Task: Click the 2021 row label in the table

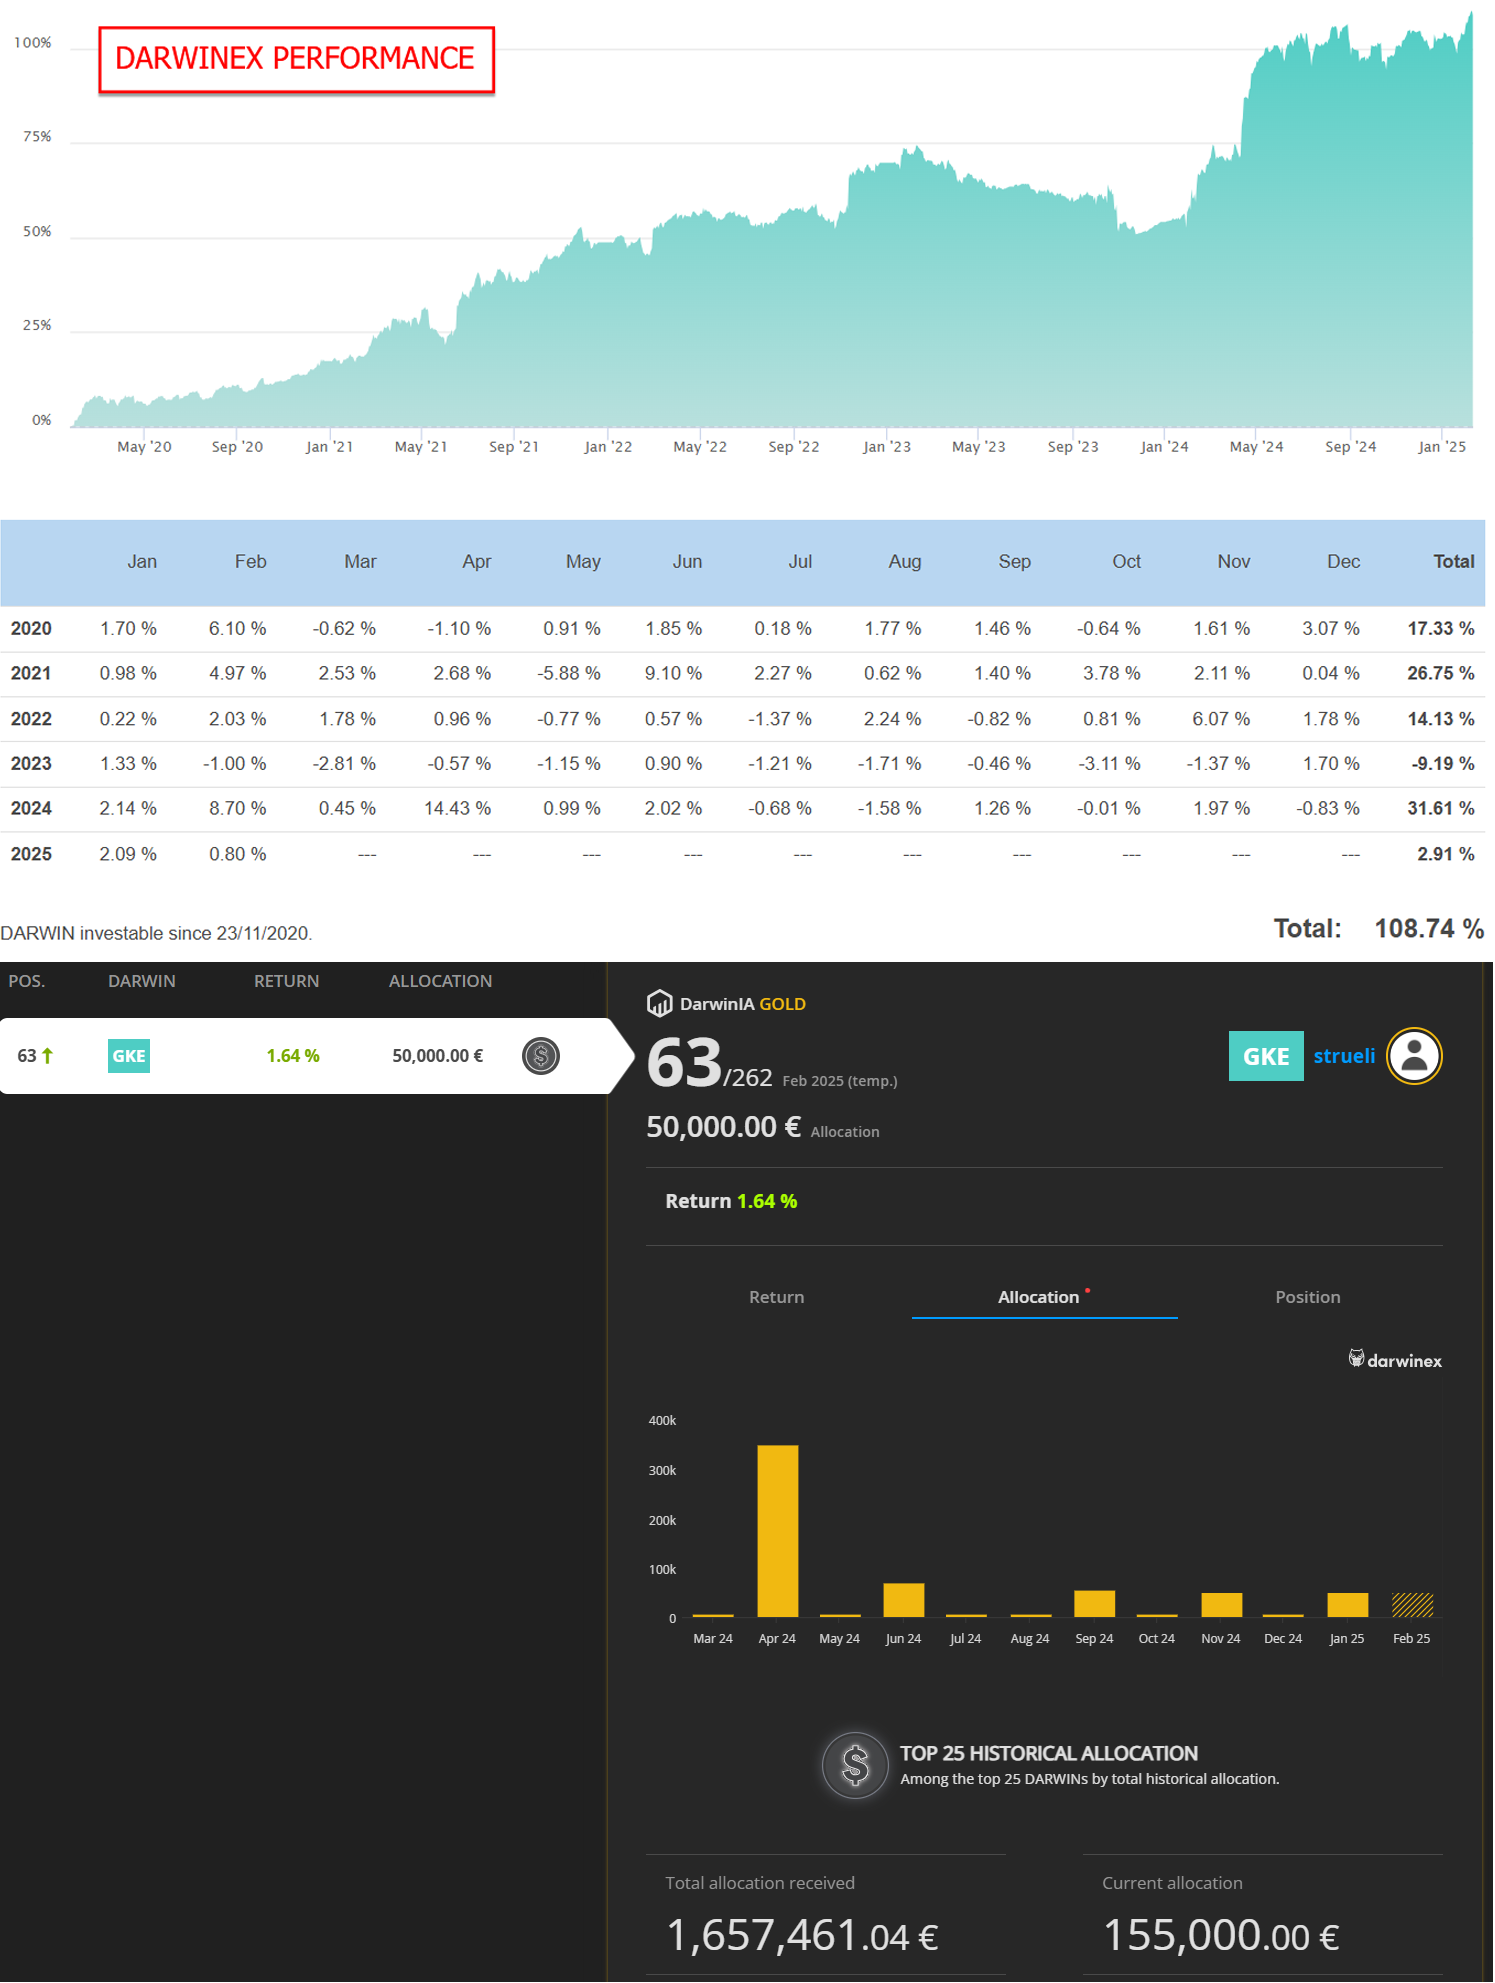Action: pyautogui.click(x=31, y=673)
